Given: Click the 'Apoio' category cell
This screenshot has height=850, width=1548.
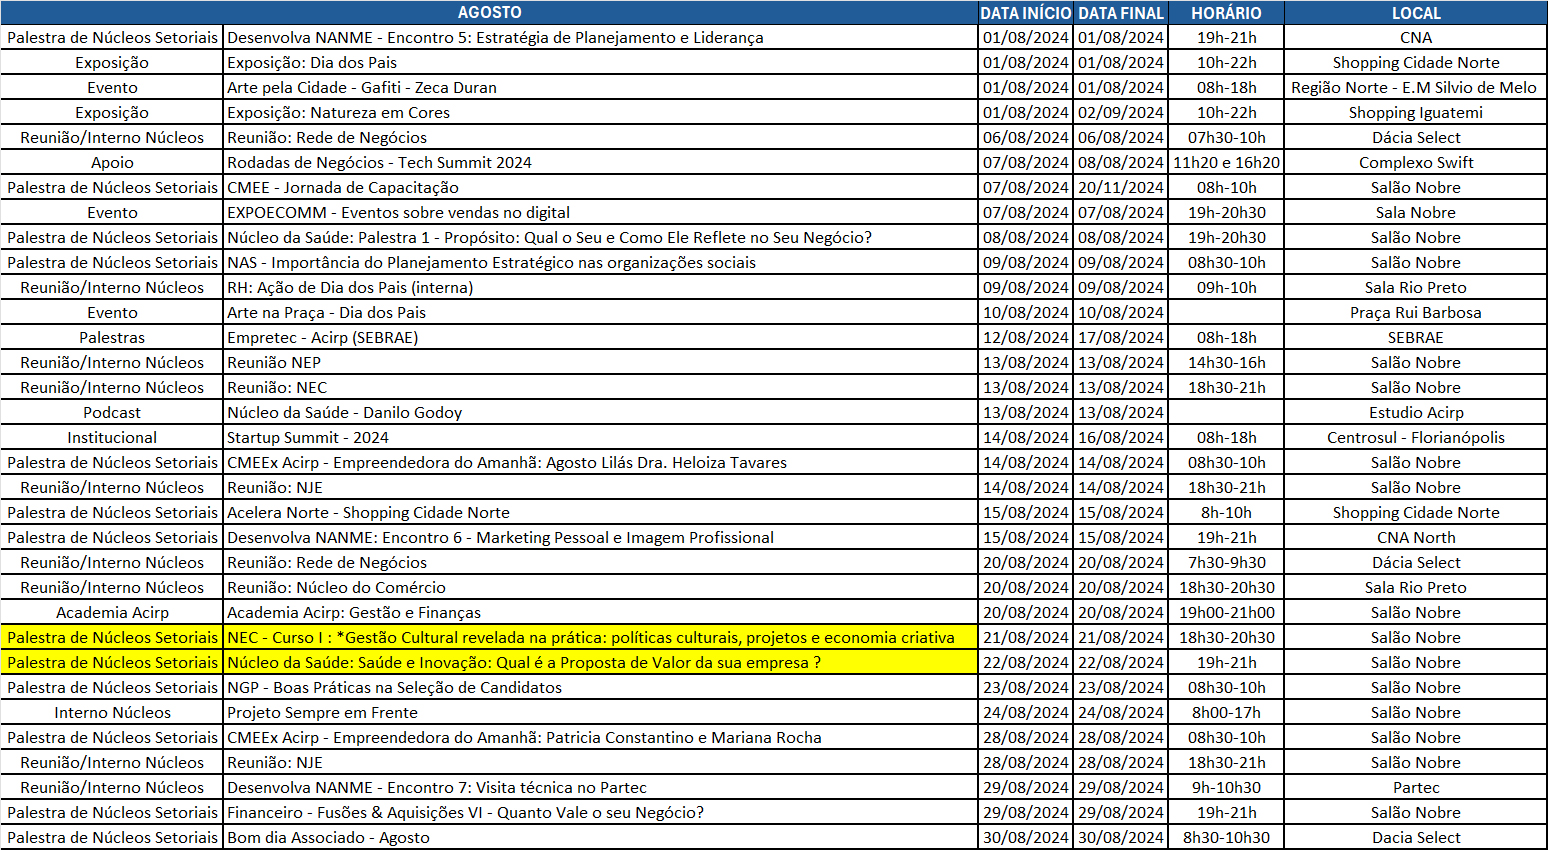Looking at the screenshot, I should point(112,162).
